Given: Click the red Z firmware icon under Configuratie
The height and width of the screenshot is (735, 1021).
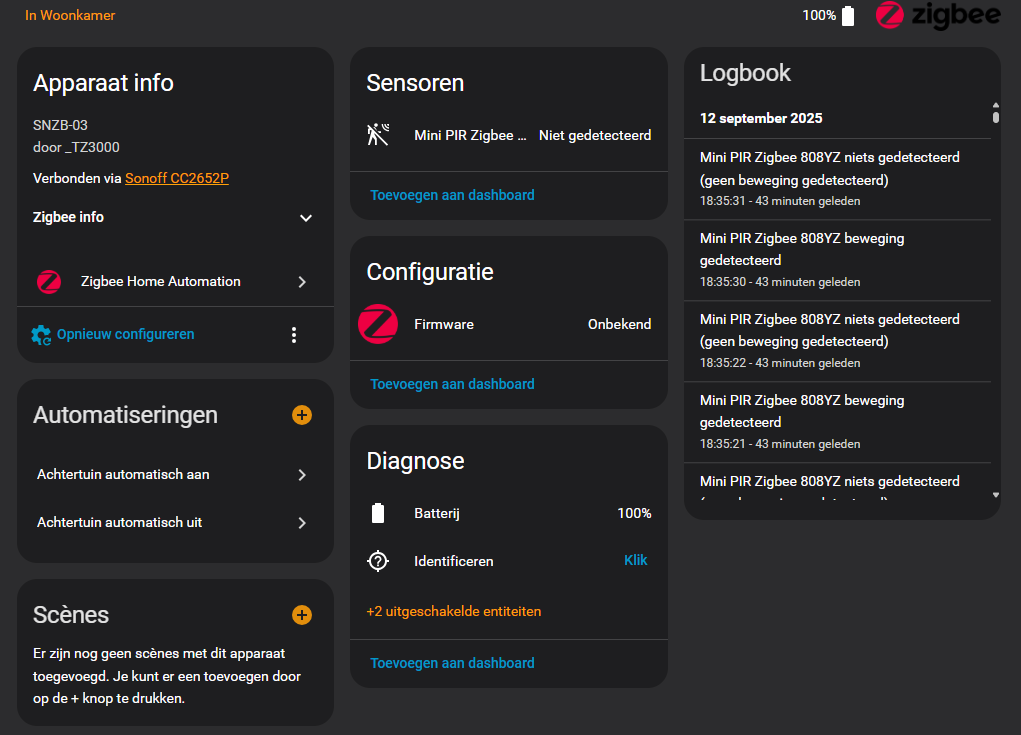Looking at the screenshot, I should pyautogui.click(x=378, y=324).
